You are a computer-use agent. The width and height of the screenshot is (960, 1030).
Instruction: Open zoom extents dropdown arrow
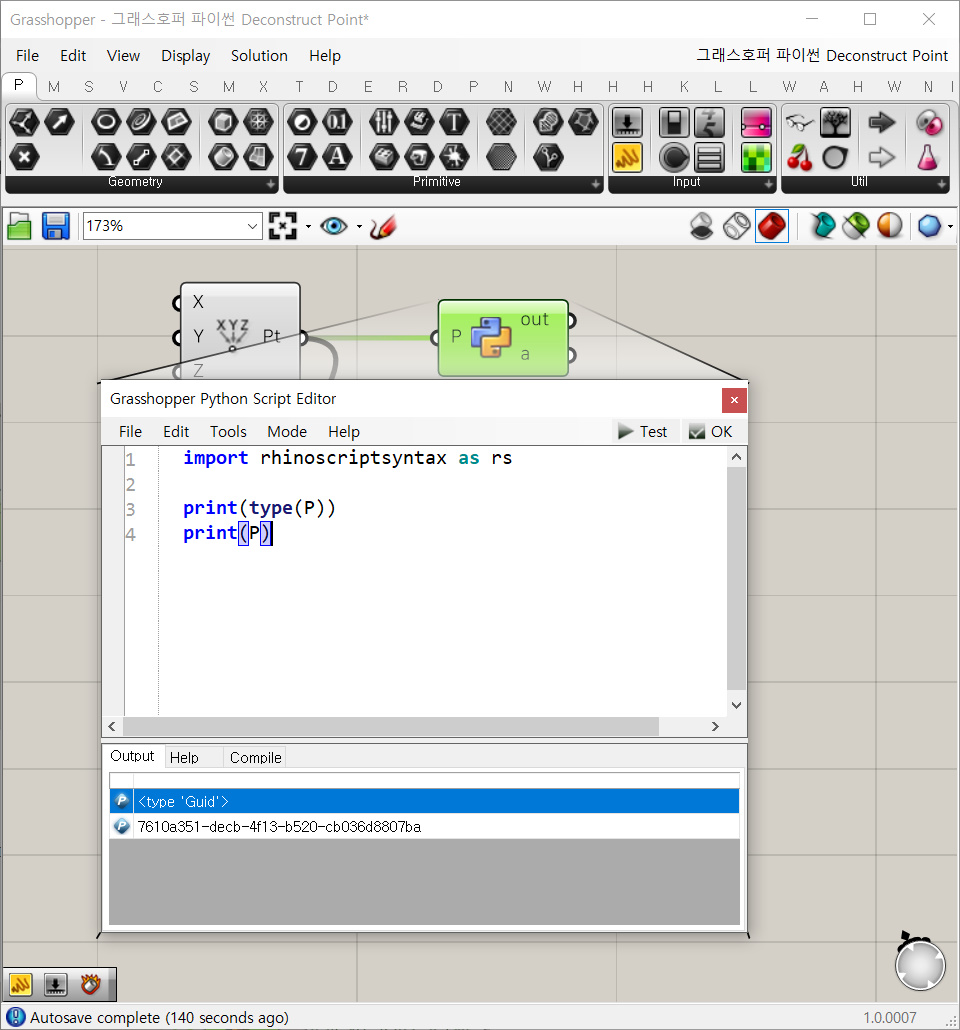pyautogui.click(x=308, y=227)
